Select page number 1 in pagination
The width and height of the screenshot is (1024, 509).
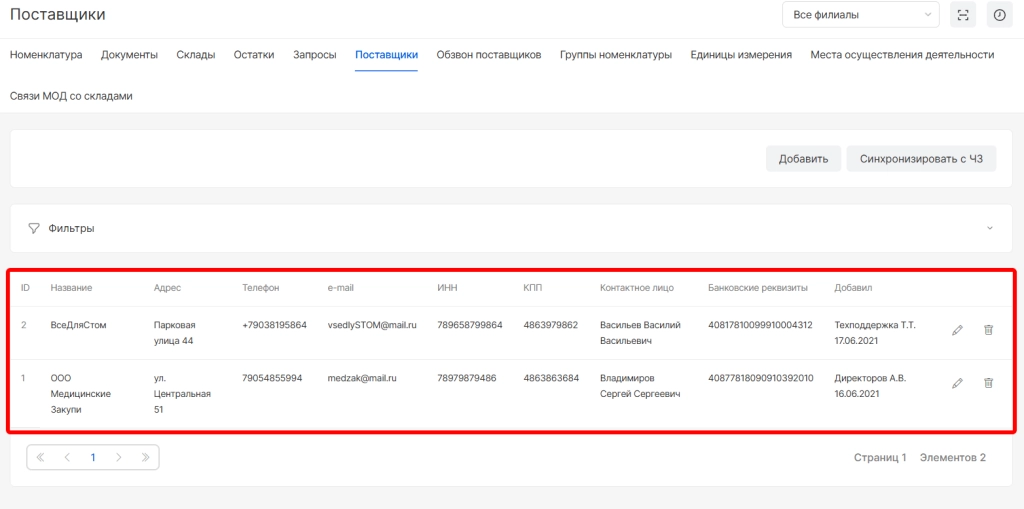[93, 457]
